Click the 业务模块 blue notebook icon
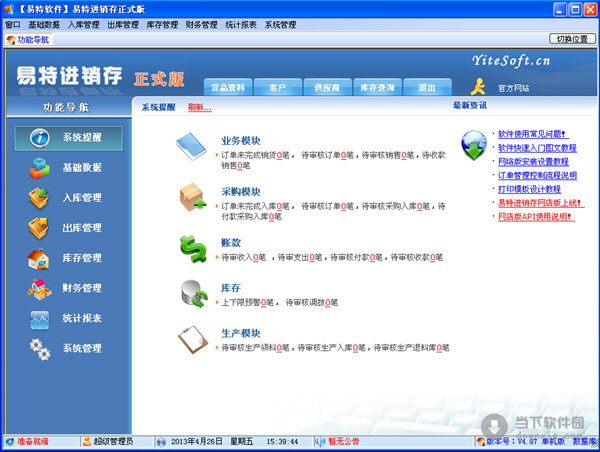Screen dimensions: 600x452 (x=191, y=146)
